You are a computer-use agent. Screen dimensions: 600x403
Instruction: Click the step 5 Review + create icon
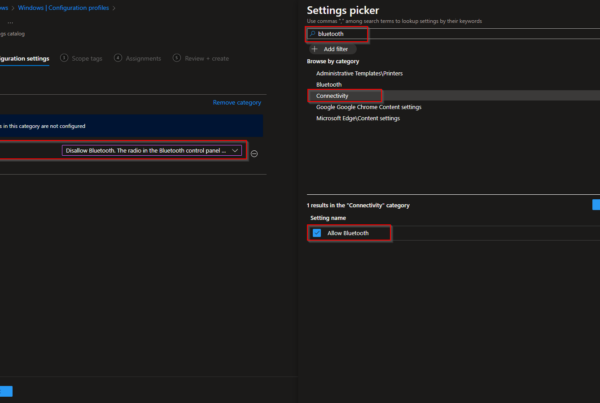click(x=177, y=58)
